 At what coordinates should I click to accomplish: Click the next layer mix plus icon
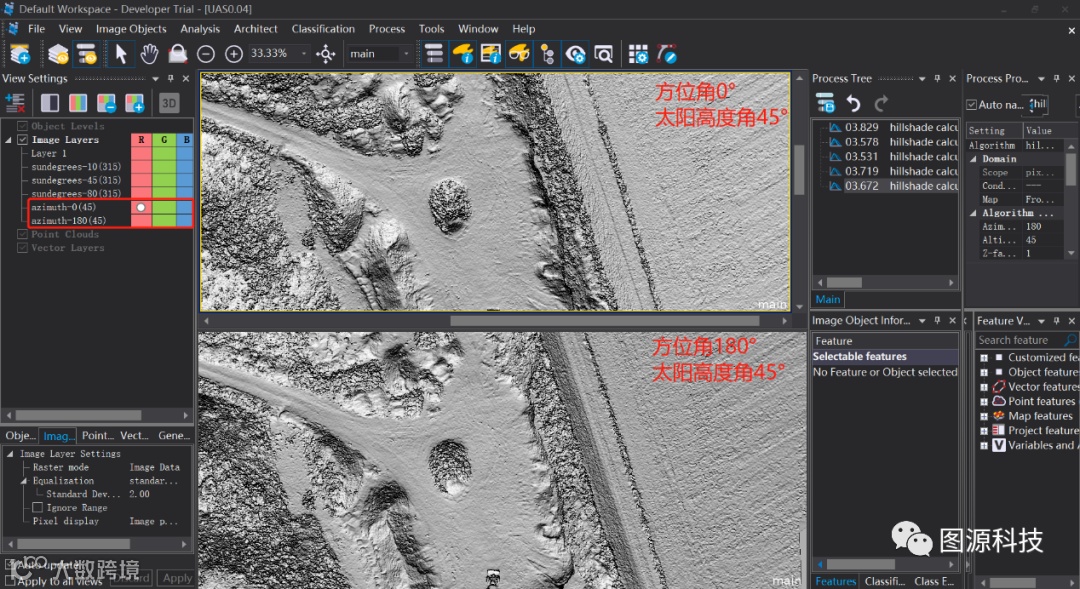click(x=134, y=103)
